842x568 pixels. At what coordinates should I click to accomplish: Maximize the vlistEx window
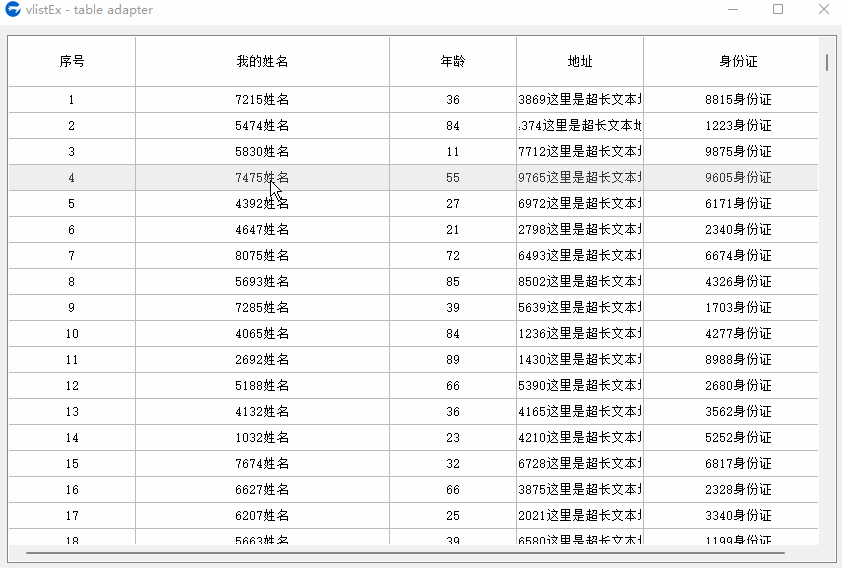click(x=778, y=9)
